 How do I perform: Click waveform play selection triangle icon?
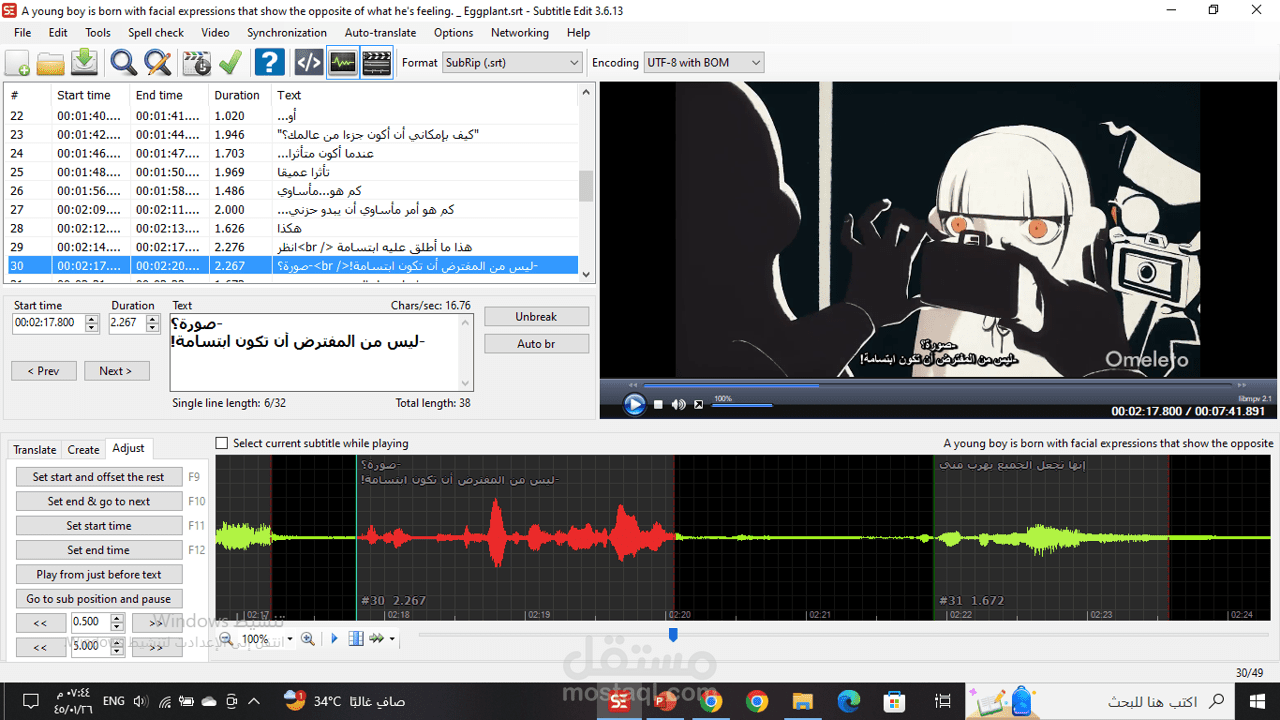(x=335, y=638)
